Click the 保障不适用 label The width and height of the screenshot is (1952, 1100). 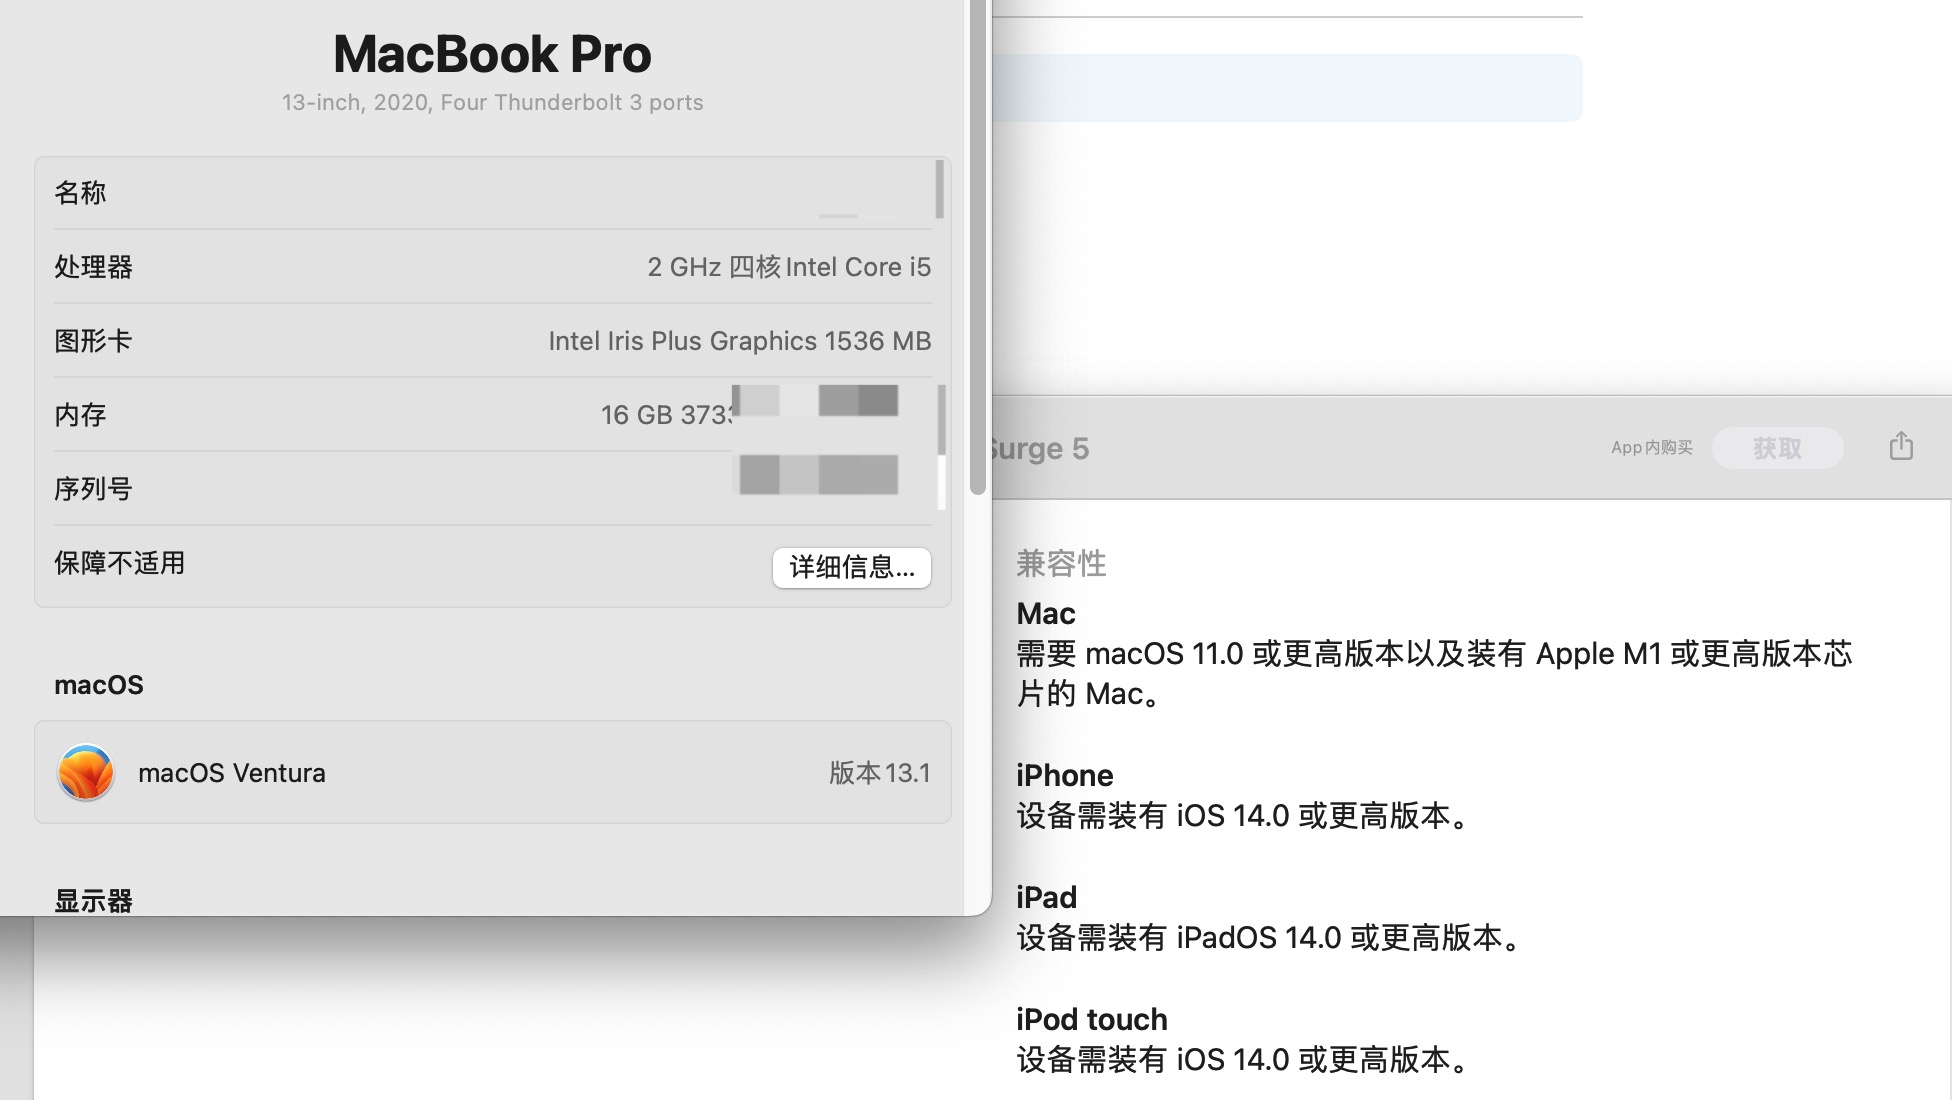coord(119,563)
